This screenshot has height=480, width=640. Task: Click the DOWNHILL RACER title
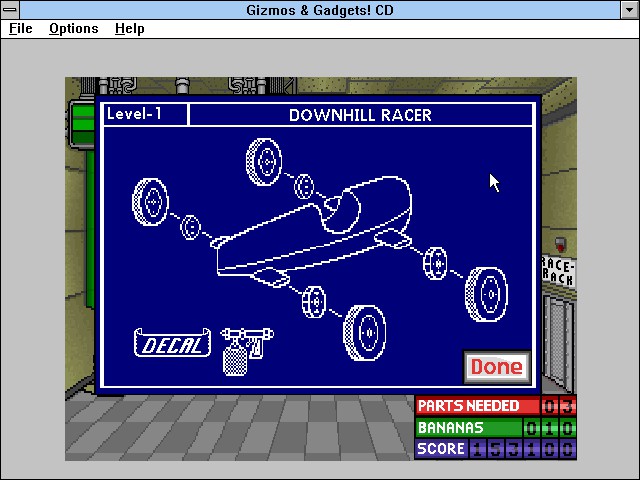(x=360, y=115)
